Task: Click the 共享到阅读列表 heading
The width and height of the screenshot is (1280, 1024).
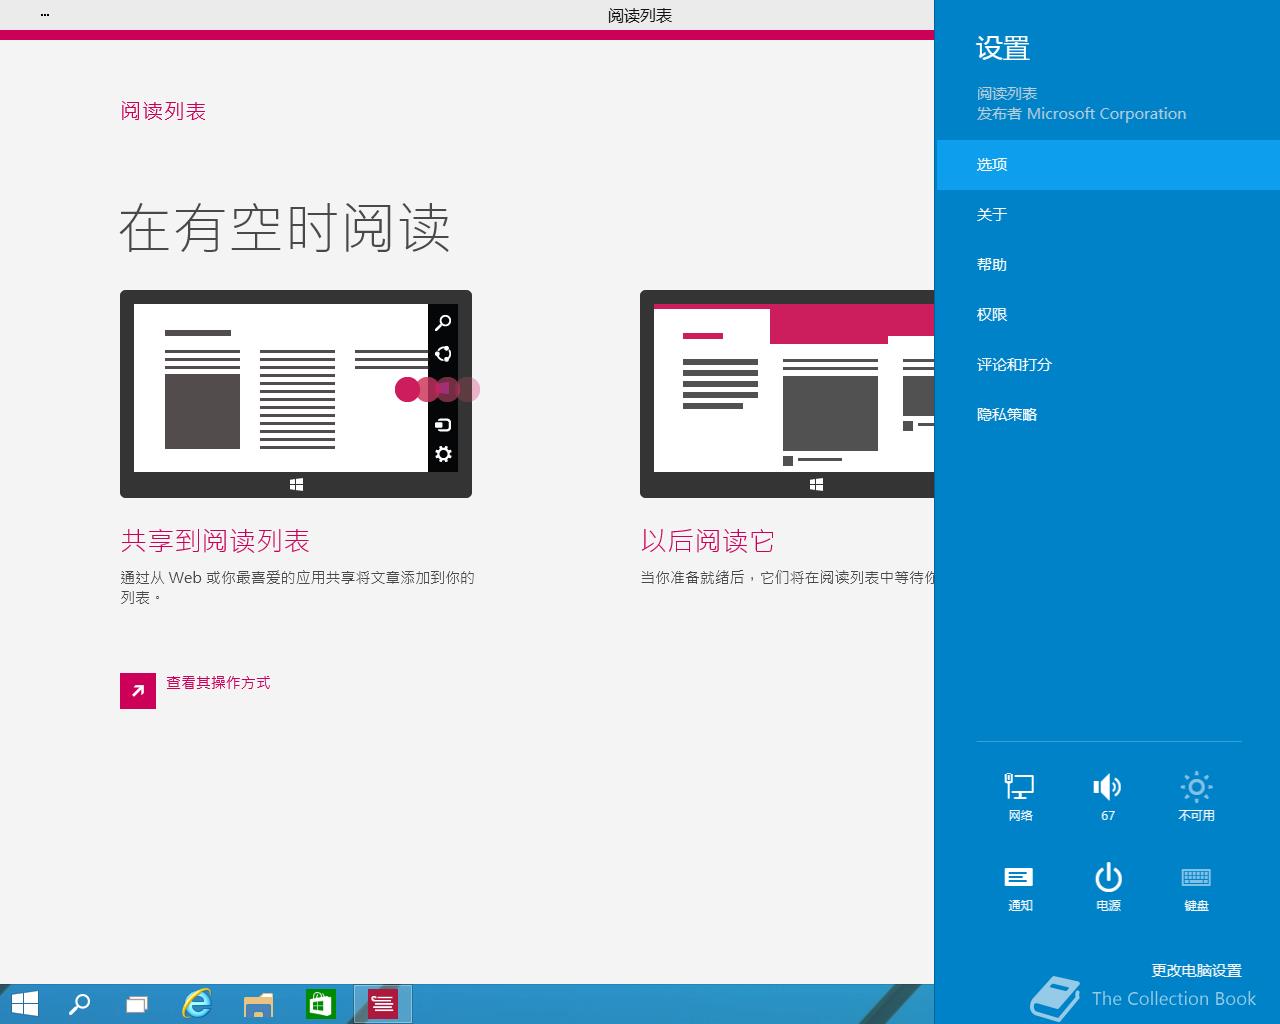Action: coord(215,541)
